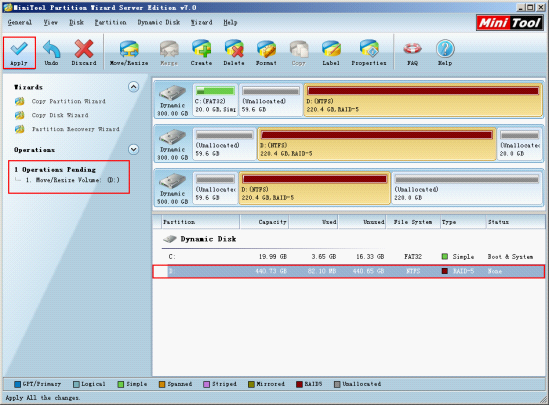This screenshot has width=550, height=406.
Task: Open the Move/Resize tool
Action: [x=129, y=53]
